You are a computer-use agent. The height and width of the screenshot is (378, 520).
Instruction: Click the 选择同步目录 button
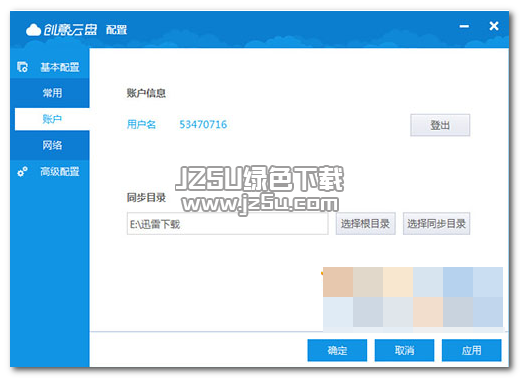pyautogui.click(x=436, y=223)
